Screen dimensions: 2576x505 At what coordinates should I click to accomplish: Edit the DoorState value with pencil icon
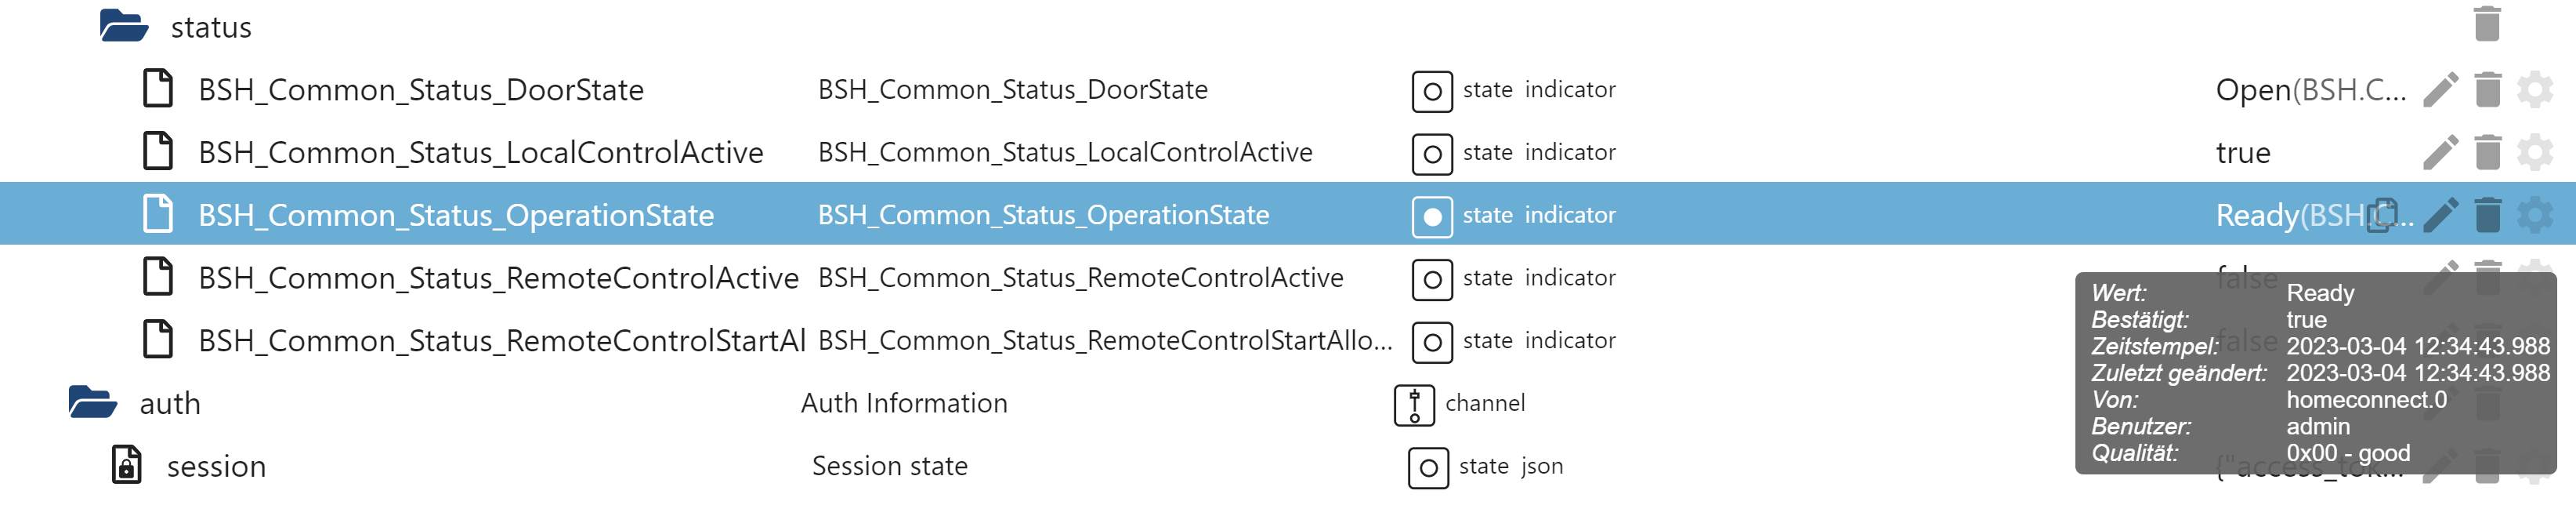pyautogui.click(x=2440, y=90)
